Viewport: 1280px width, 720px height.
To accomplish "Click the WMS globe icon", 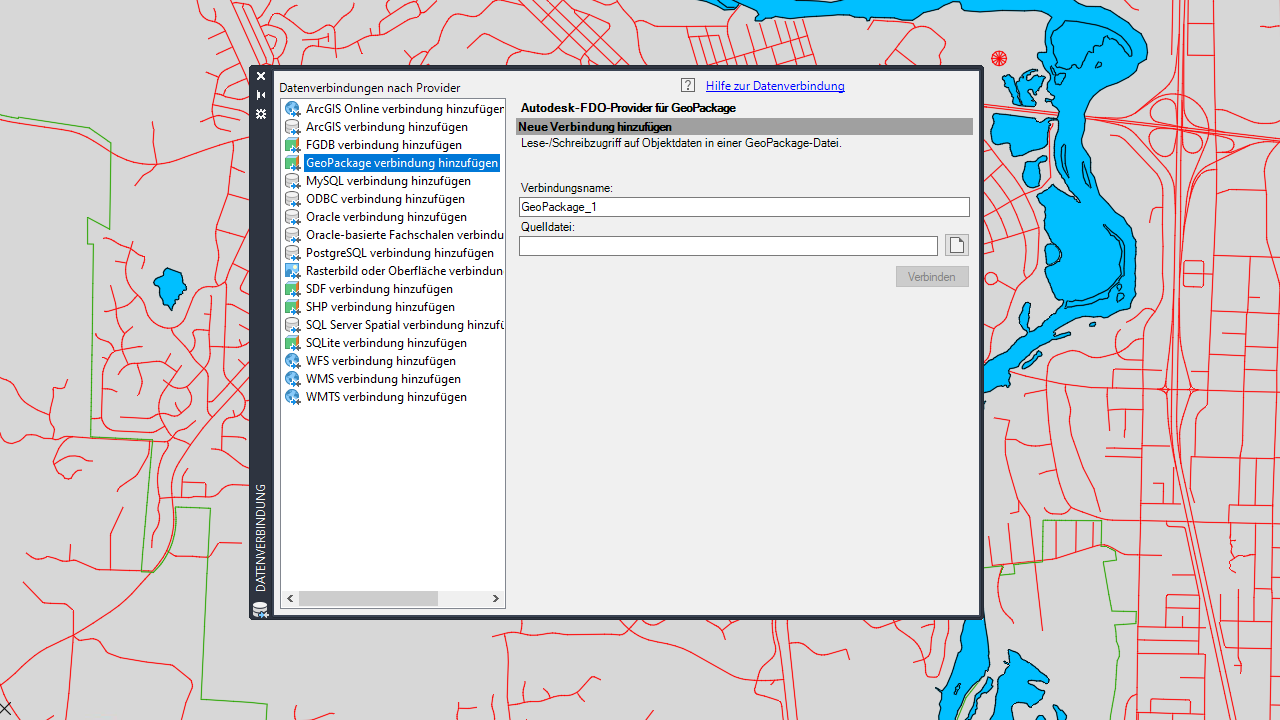I will 293,379.
